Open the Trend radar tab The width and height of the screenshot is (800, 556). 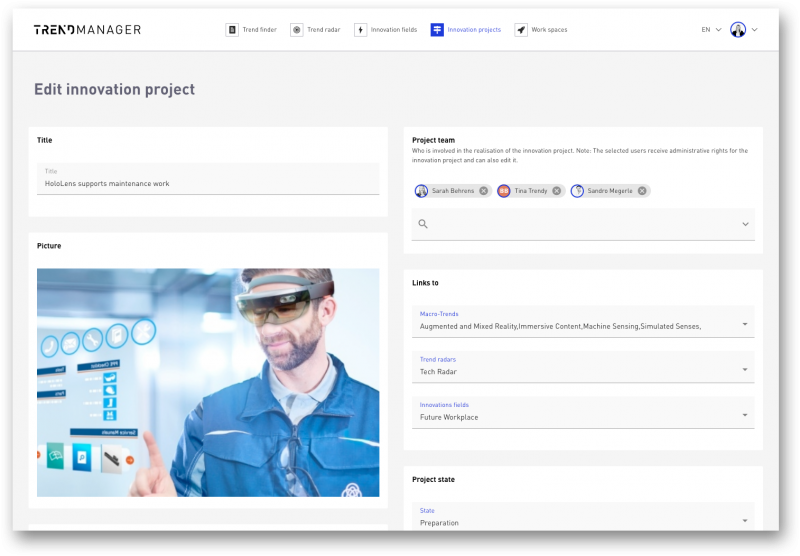pyautogui.click(x=315, y=30)
